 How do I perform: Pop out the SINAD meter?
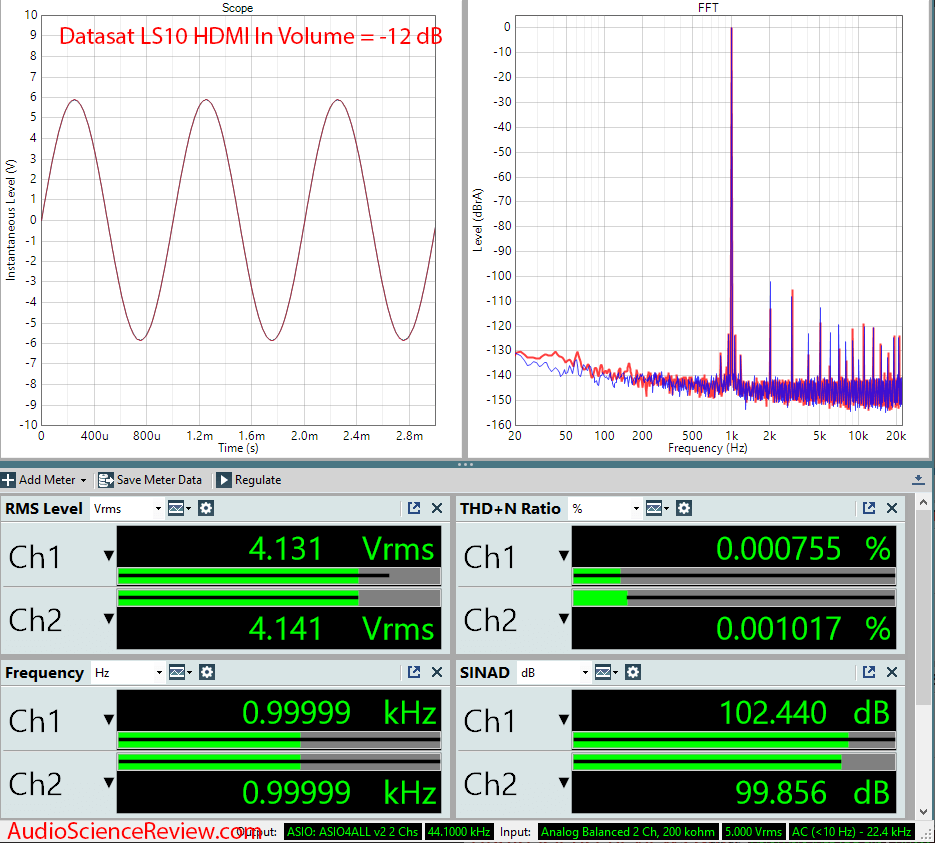(x=869, y=672)
